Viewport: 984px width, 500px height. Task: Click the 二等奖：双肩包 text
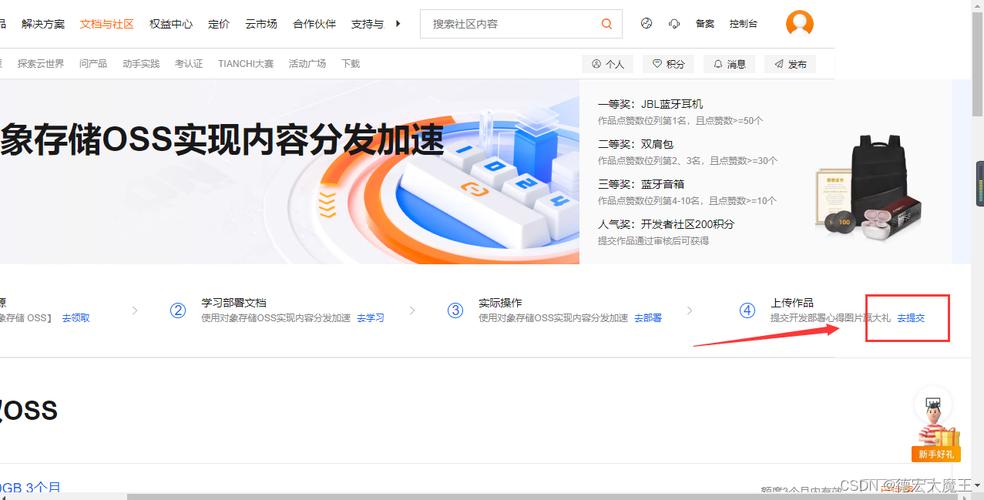click(636, 144)
